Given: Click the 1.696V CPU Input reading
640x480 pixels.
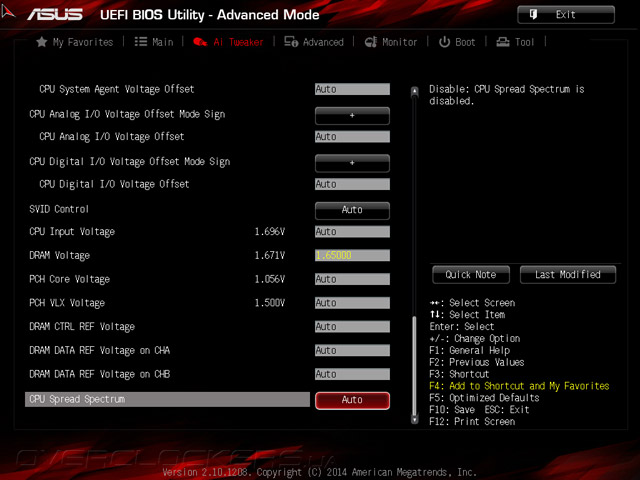Looking at the screenshot, I should click(270, 232).
